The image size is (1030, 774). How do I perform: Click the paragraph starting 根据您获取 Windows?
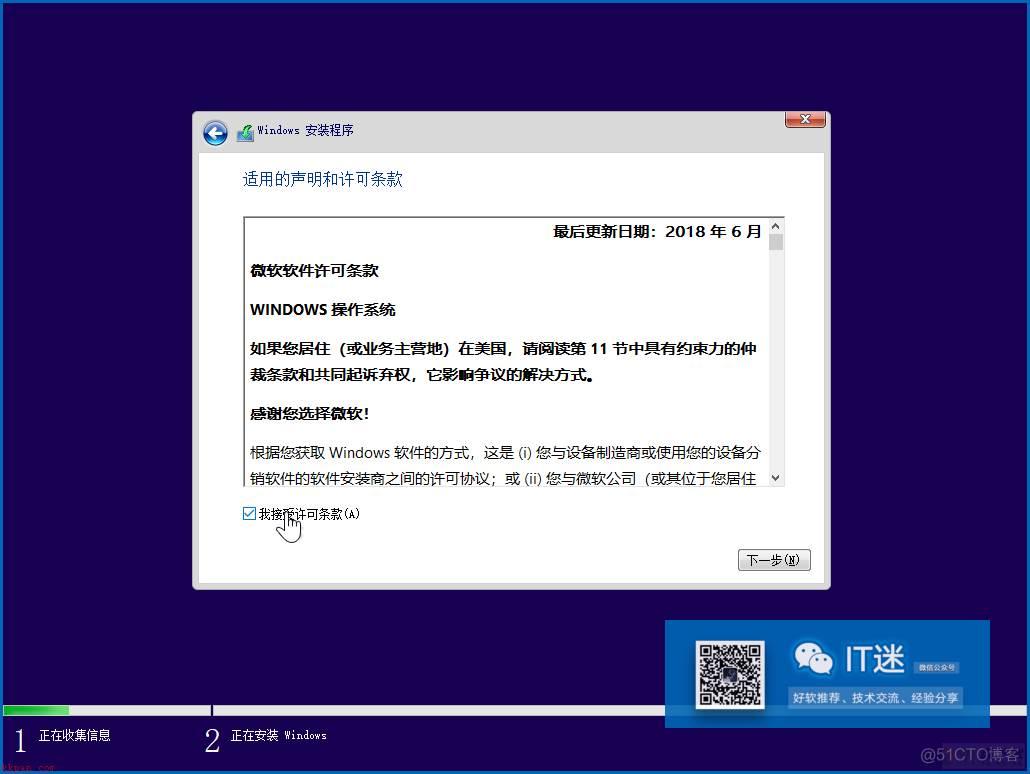(505, 465)
